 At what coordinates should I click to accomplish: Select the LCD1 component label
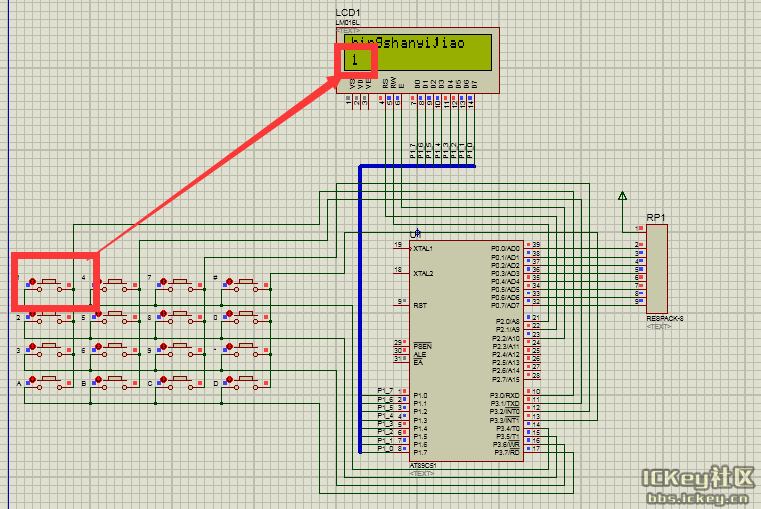(x=347, y=13)
